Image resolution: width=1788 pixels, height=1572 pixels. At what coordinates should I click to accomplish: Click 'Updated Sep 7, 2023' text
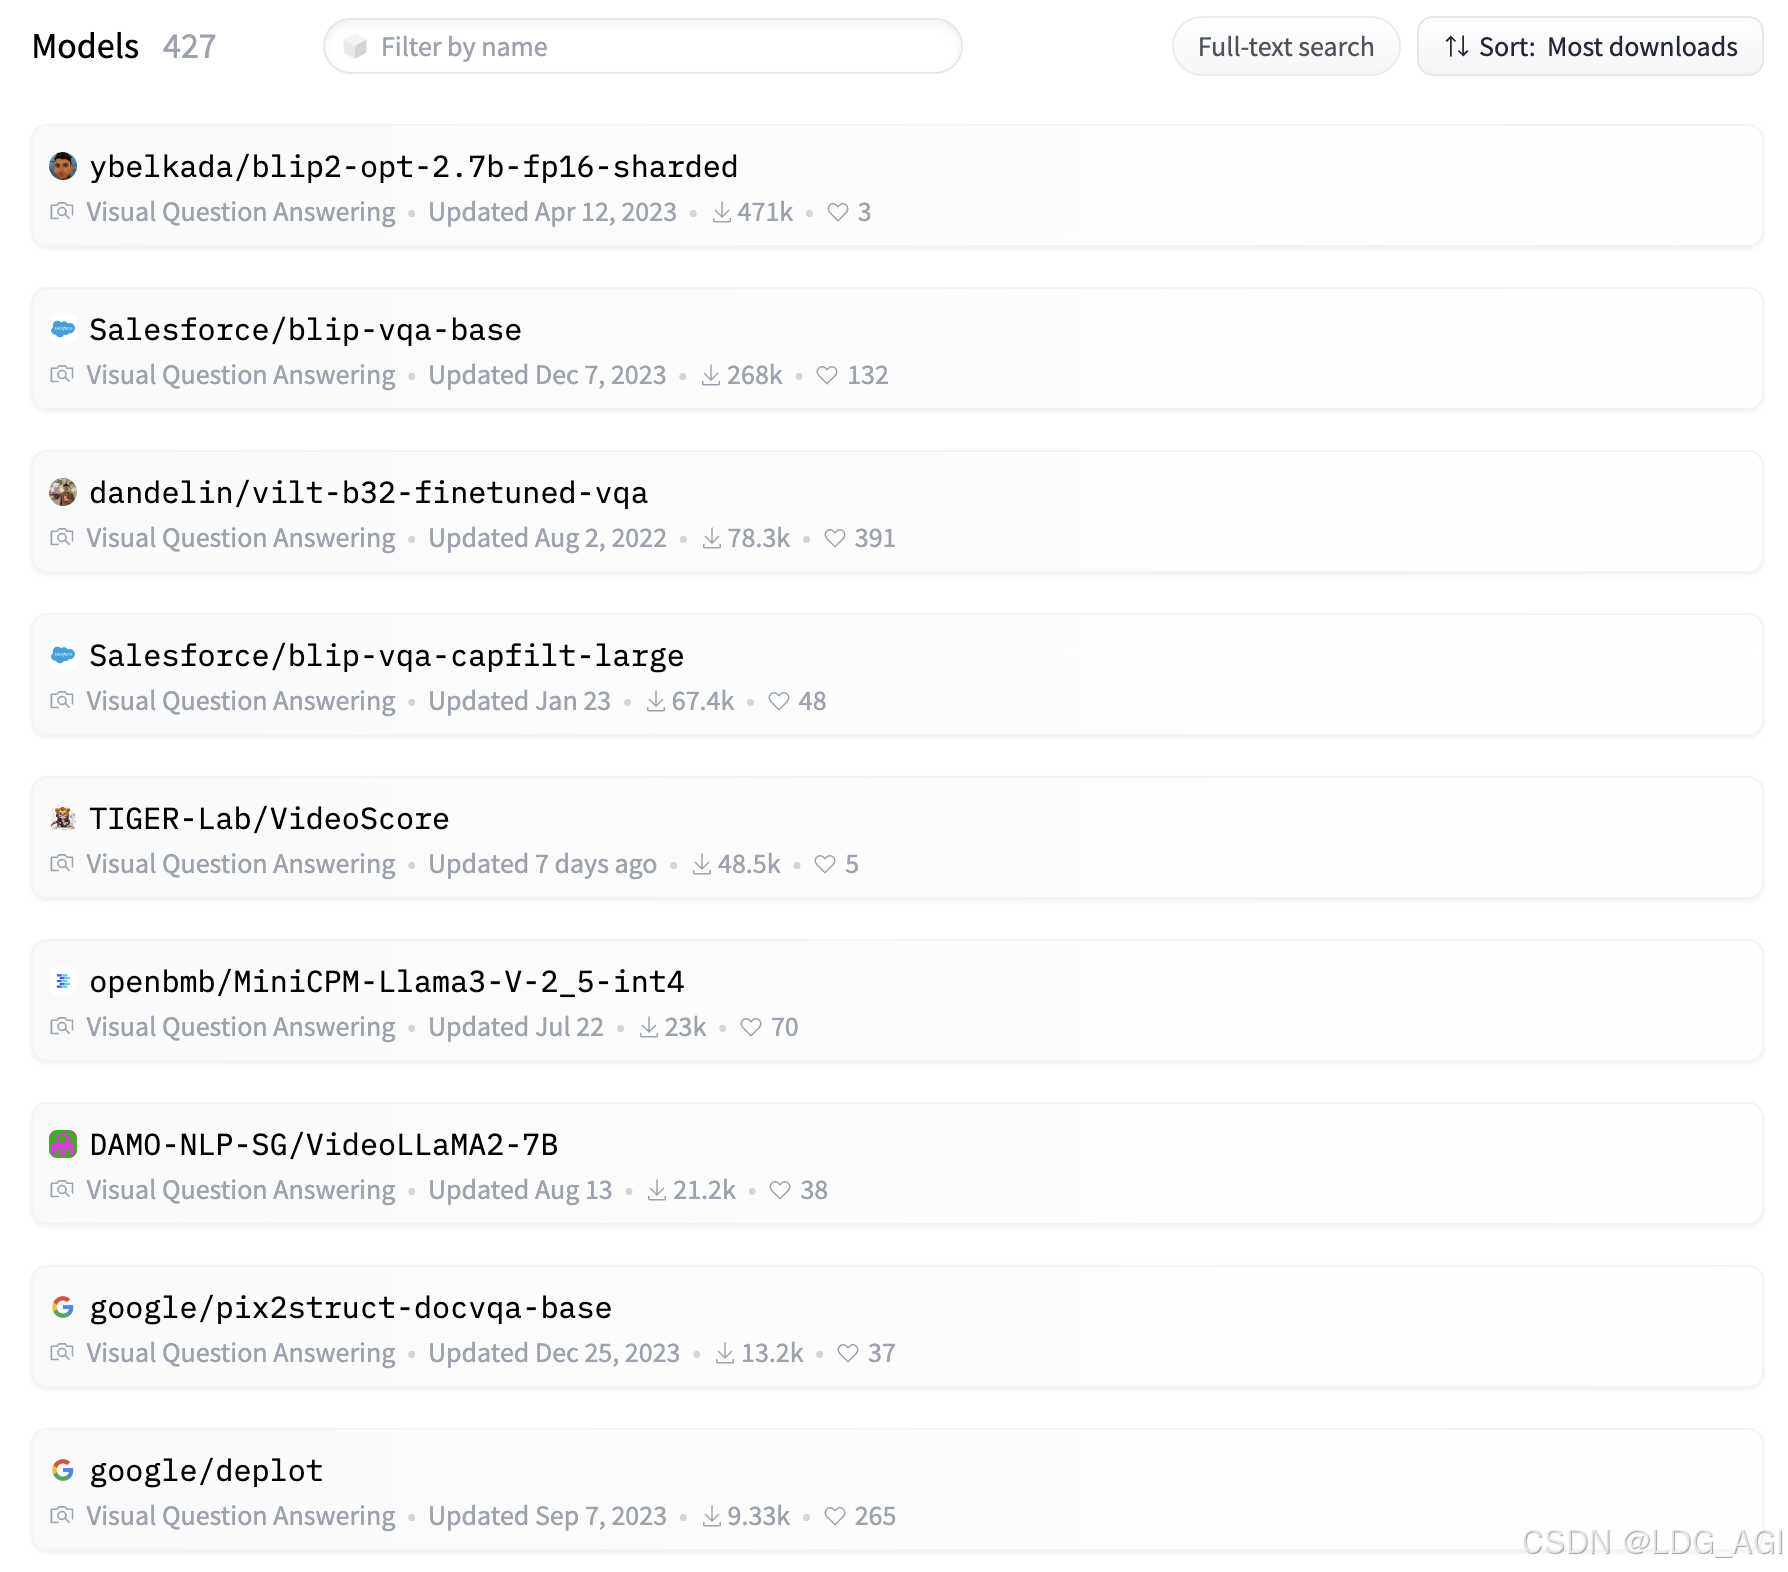[x=548, y=1516]
